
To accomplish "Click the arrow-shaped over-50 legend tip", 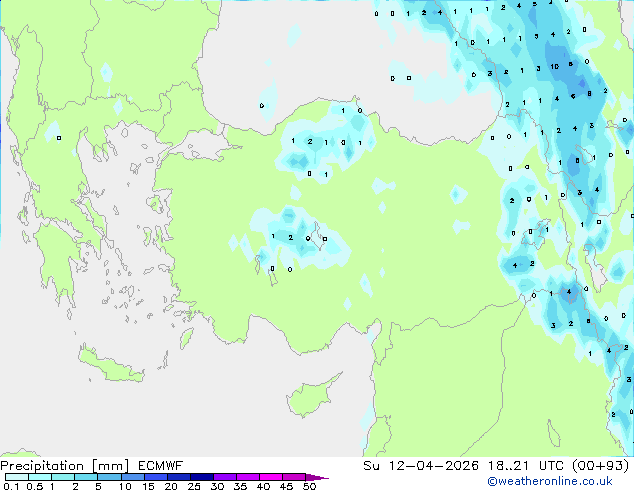I will click(316, 477).
